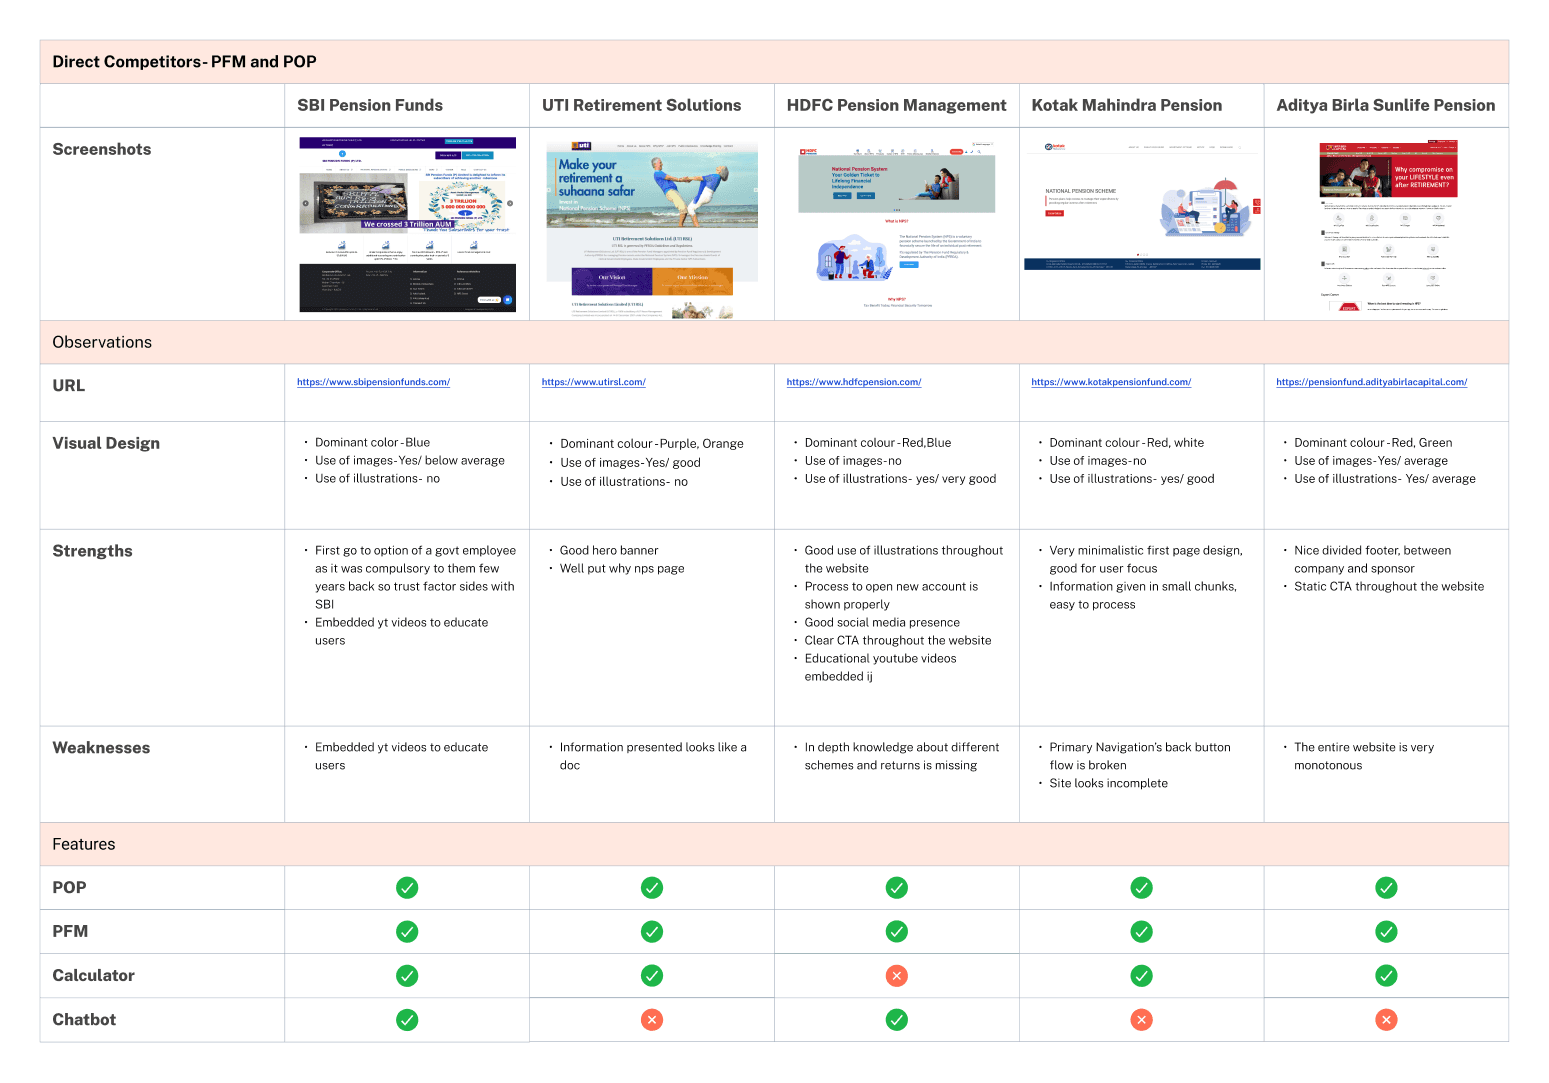Click 'Site looks incomplete' weakness text
The width and height of the screenshot is (1549, 1083).
click(x=1109, y=784)
